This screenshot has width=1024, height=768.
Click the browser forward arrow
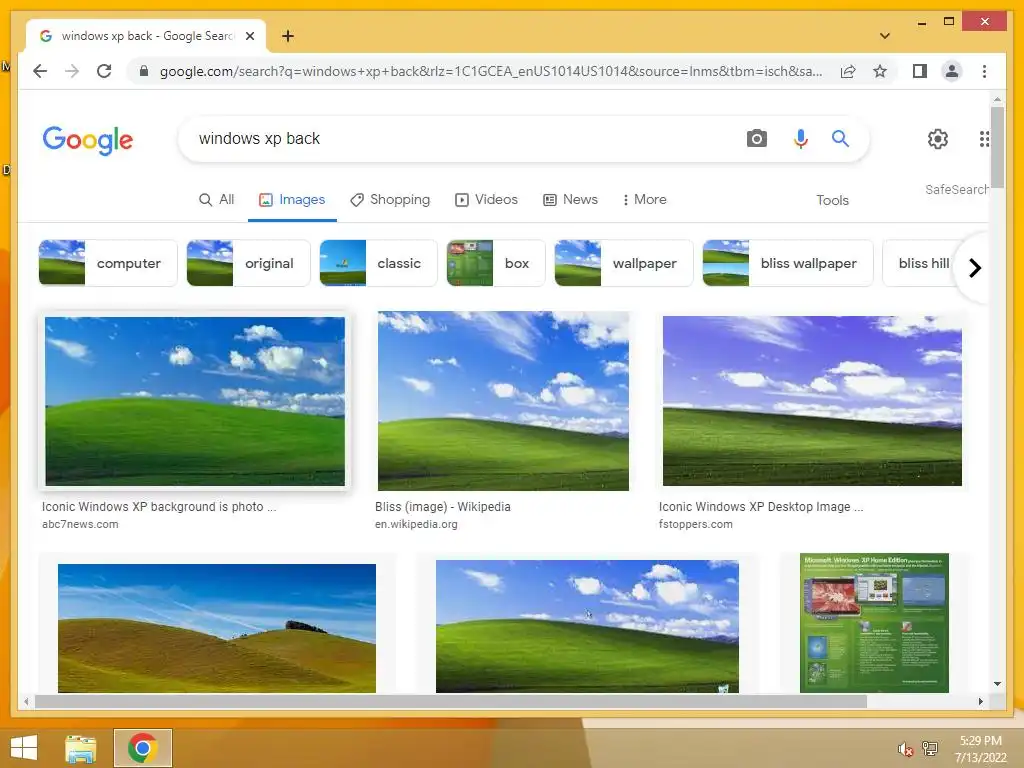coord(72,71)
